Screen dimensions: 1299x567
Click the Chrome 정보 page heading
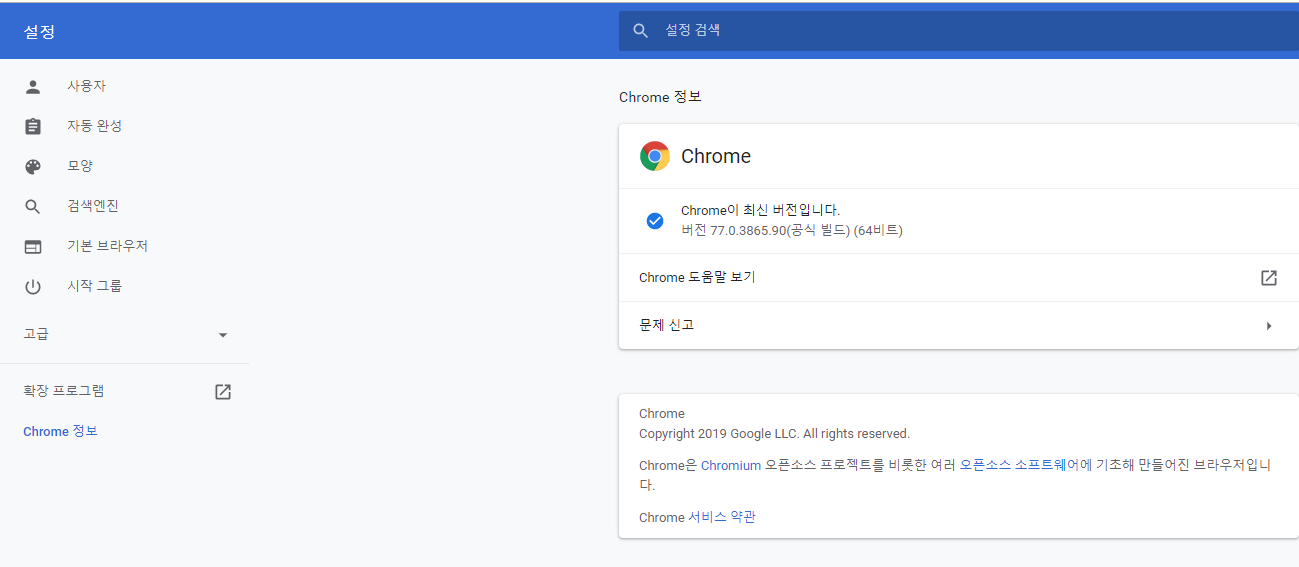point(660,97)
